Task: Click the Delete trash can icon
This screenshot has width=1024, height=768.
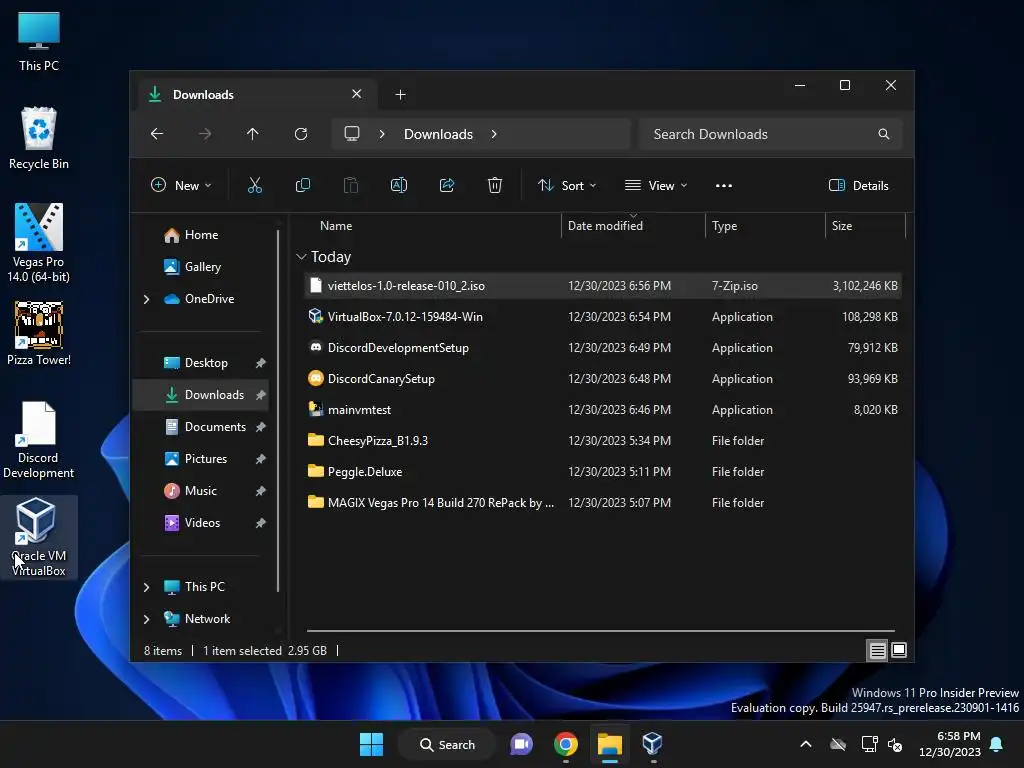Action: click(495, 185)
